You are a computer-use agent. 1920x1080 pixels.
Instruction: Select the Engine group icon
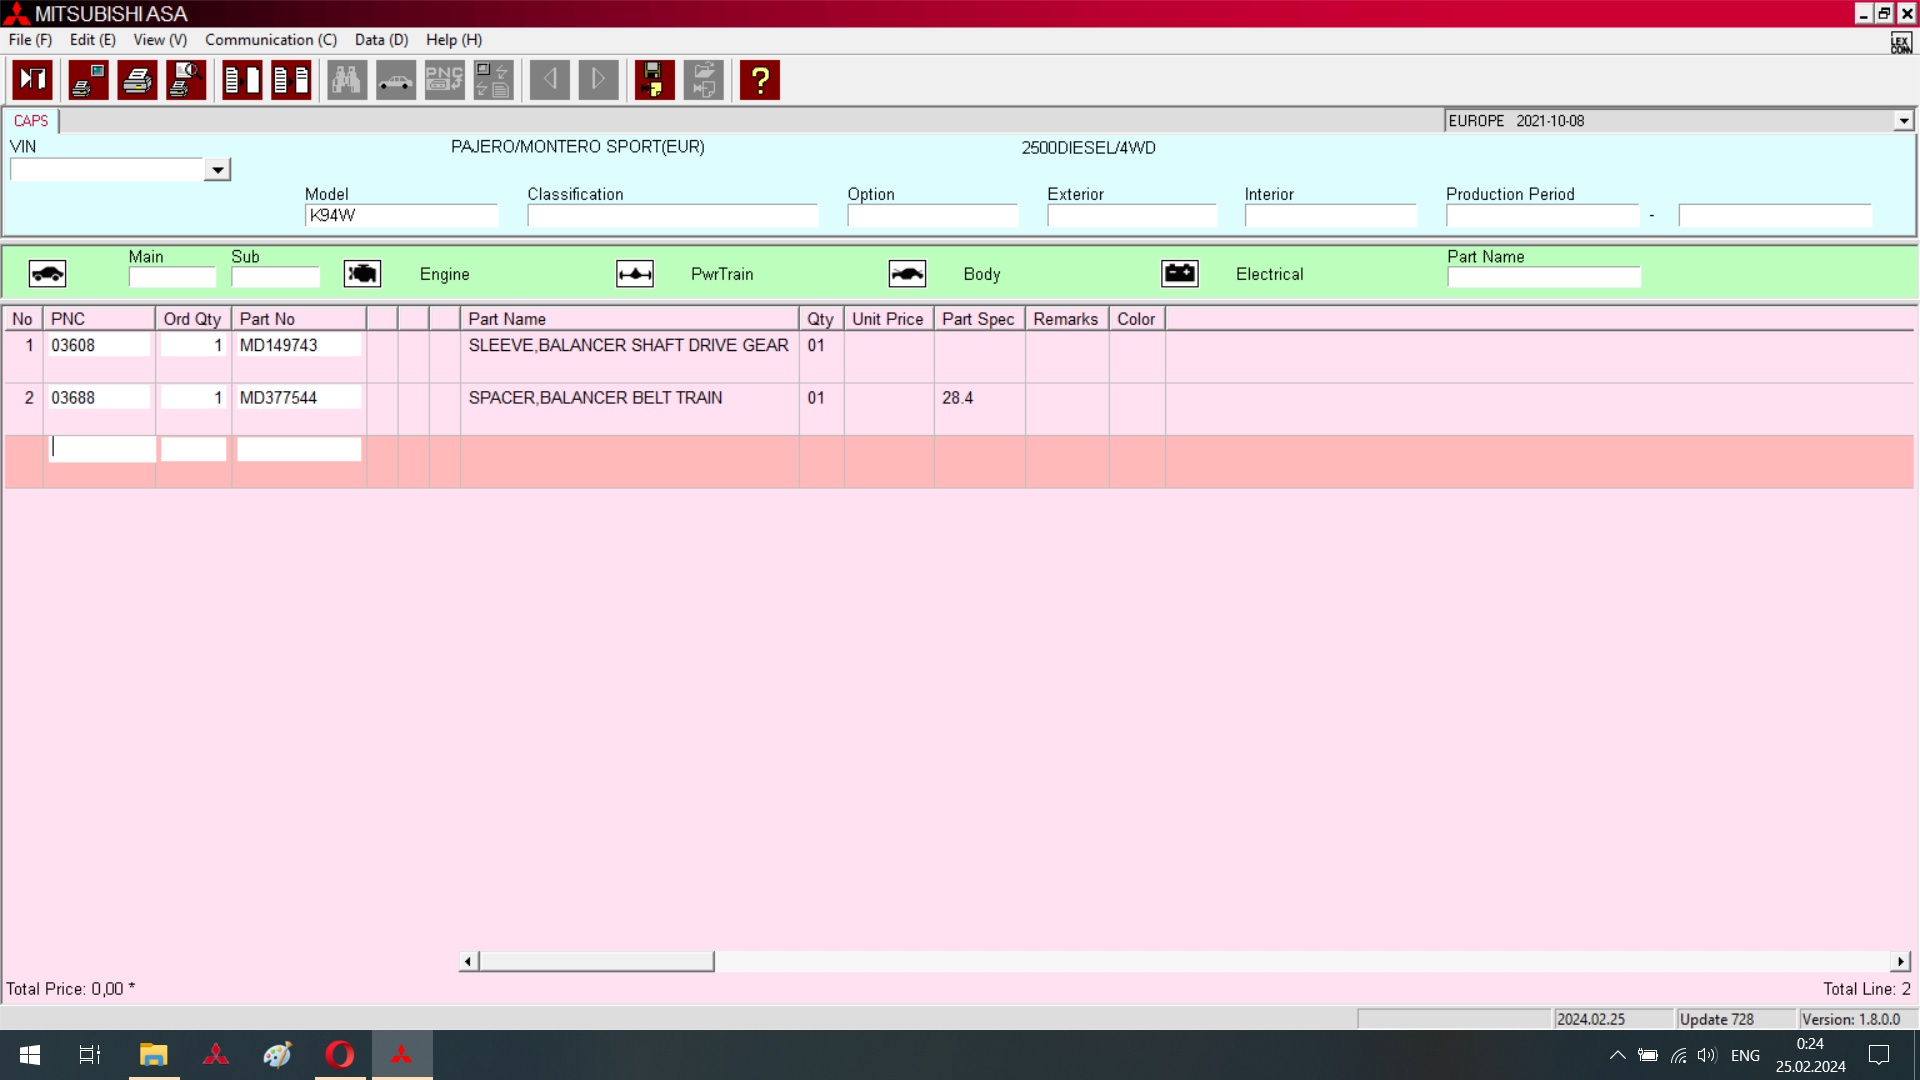362,274
